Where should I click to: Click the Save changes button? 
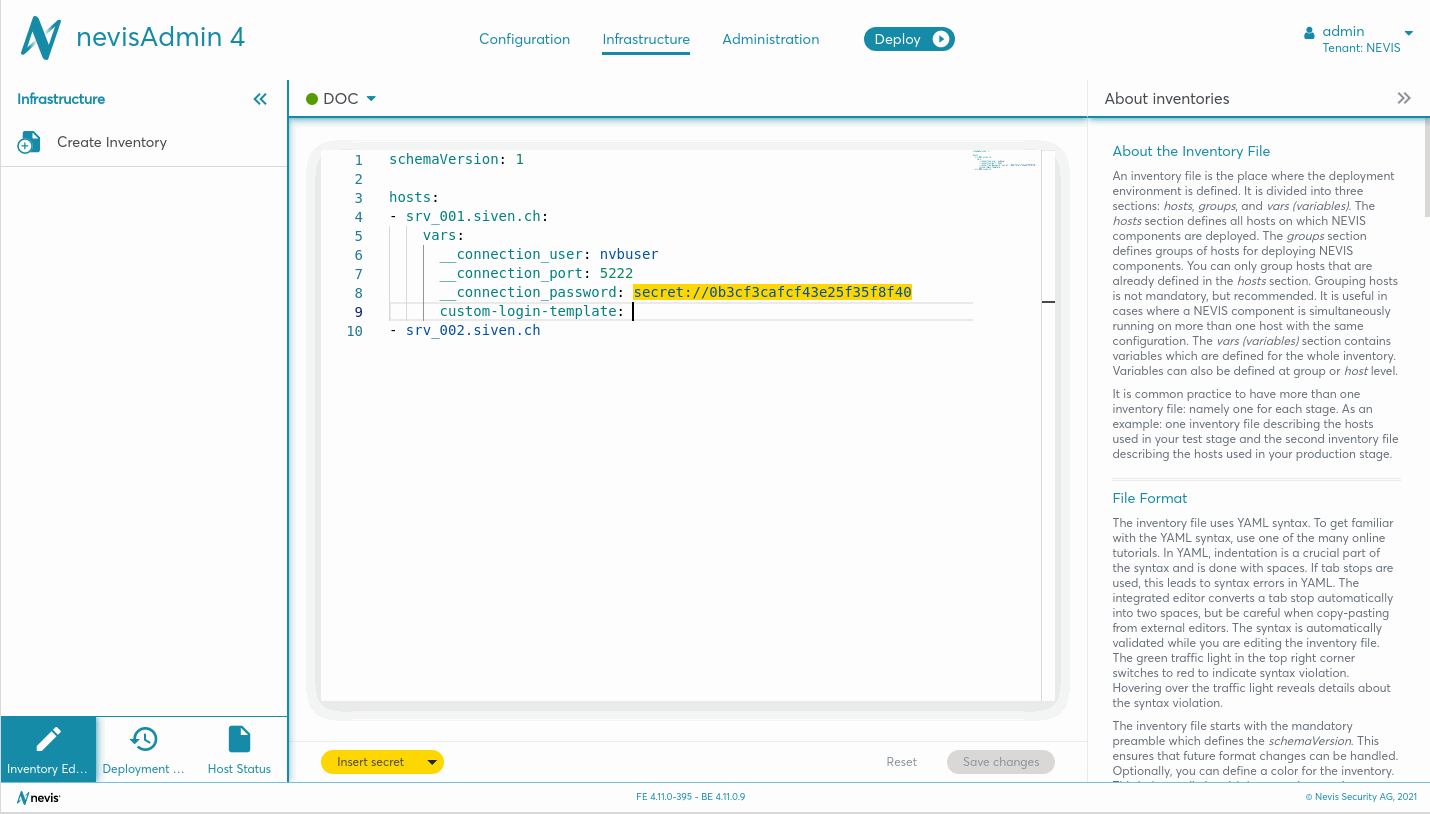(x=1000, y=762)
